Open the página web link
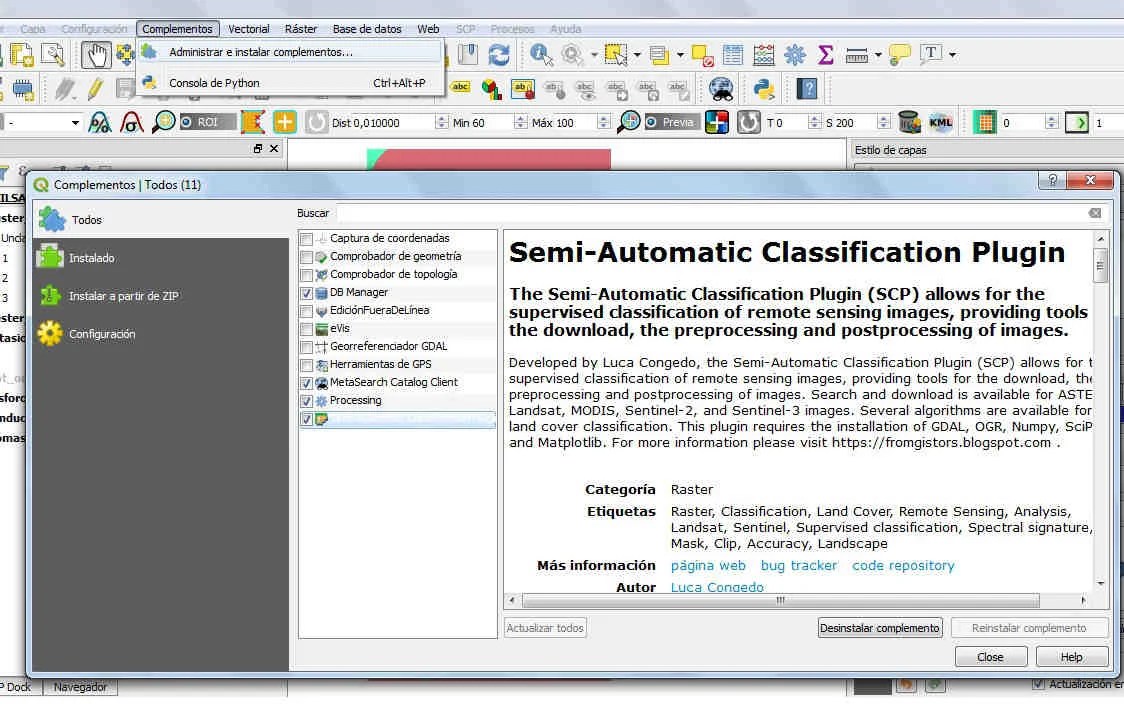The width and height of the screenshot is (1124, 708). tap(708, 565)
